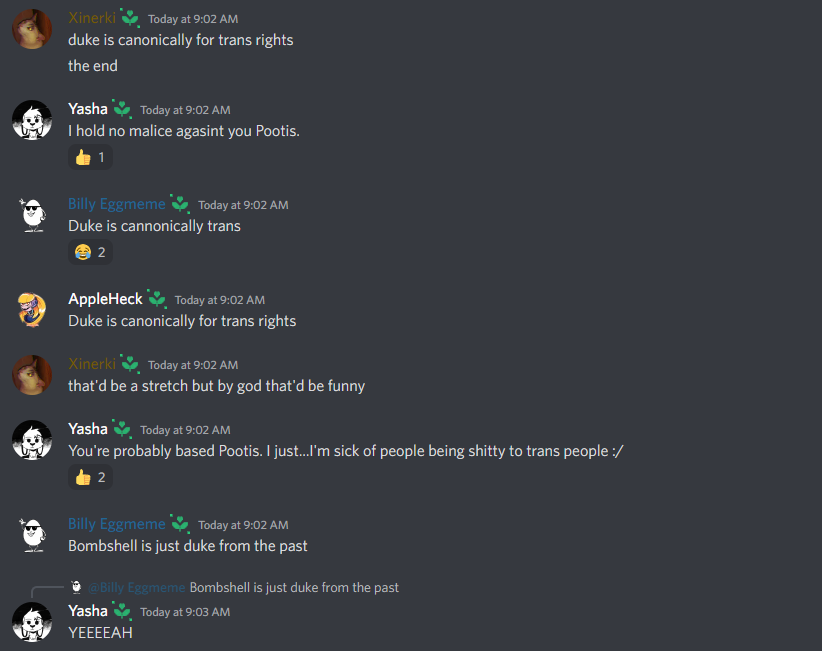Click AppleHeck's profile avatar
Screen dimensions: 822x651
click(x=32, y=310)
